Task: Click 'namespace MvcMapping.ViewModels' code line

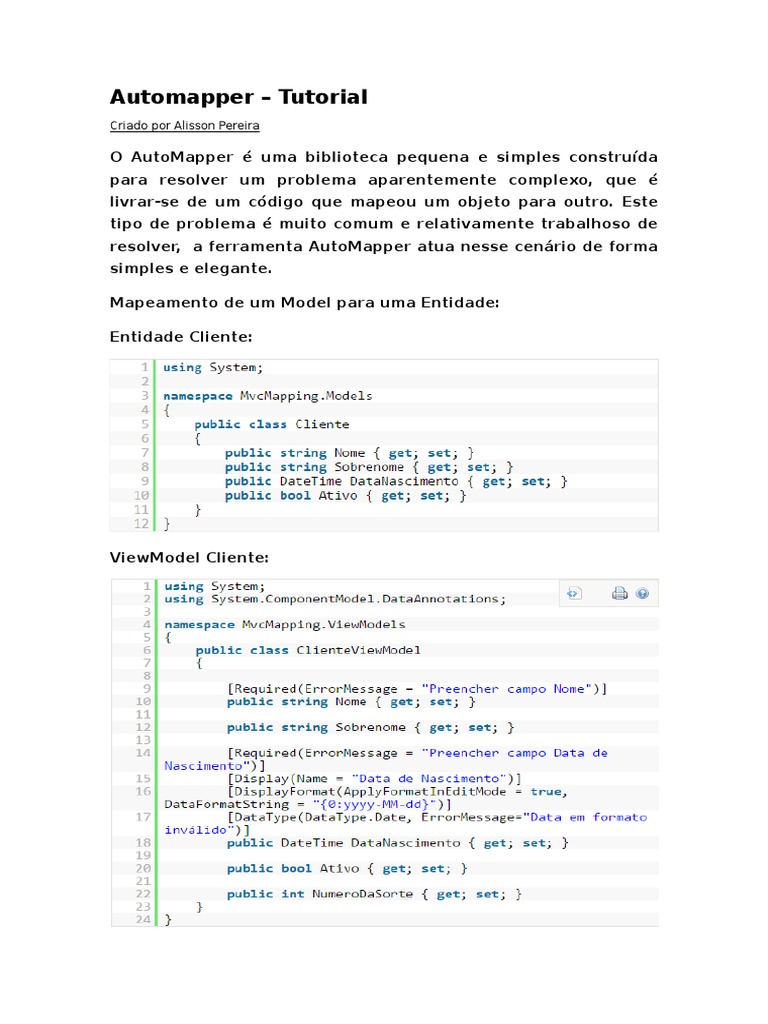Action: (285, 624)
